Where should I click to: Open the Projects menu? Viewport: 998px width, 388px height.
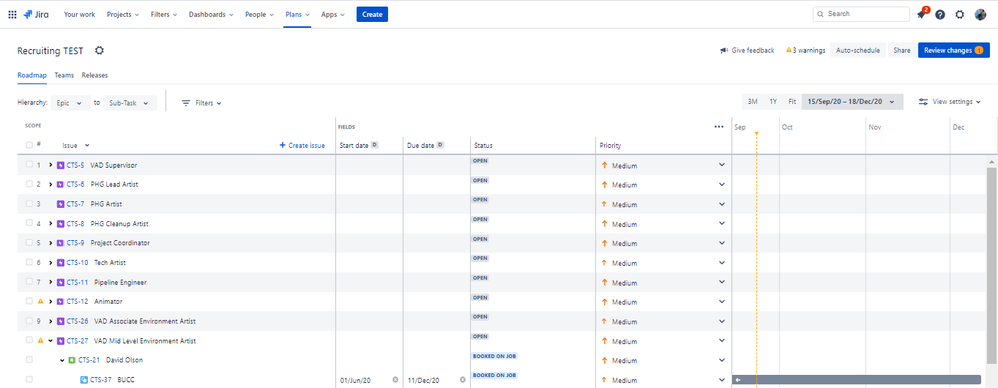click(123, 14)
